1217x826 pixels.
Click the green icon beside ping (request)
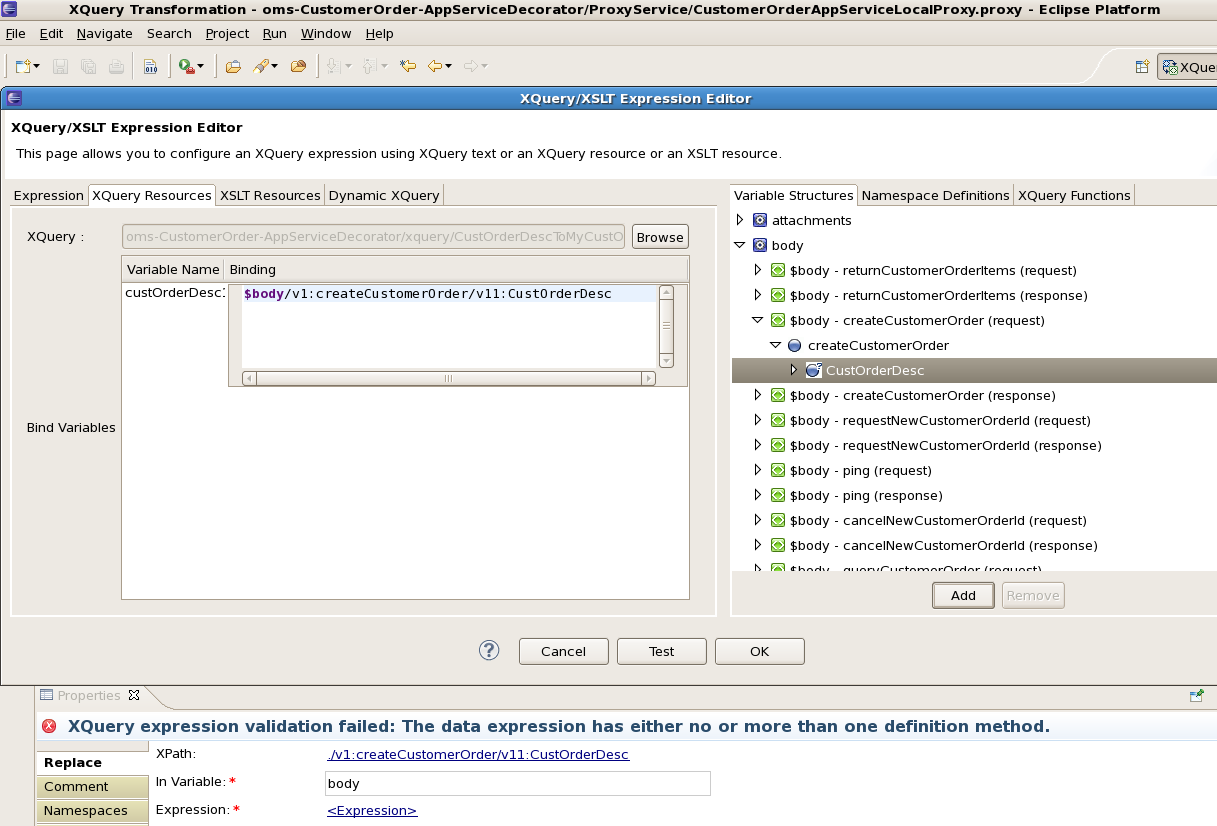[x=778, y=470]
